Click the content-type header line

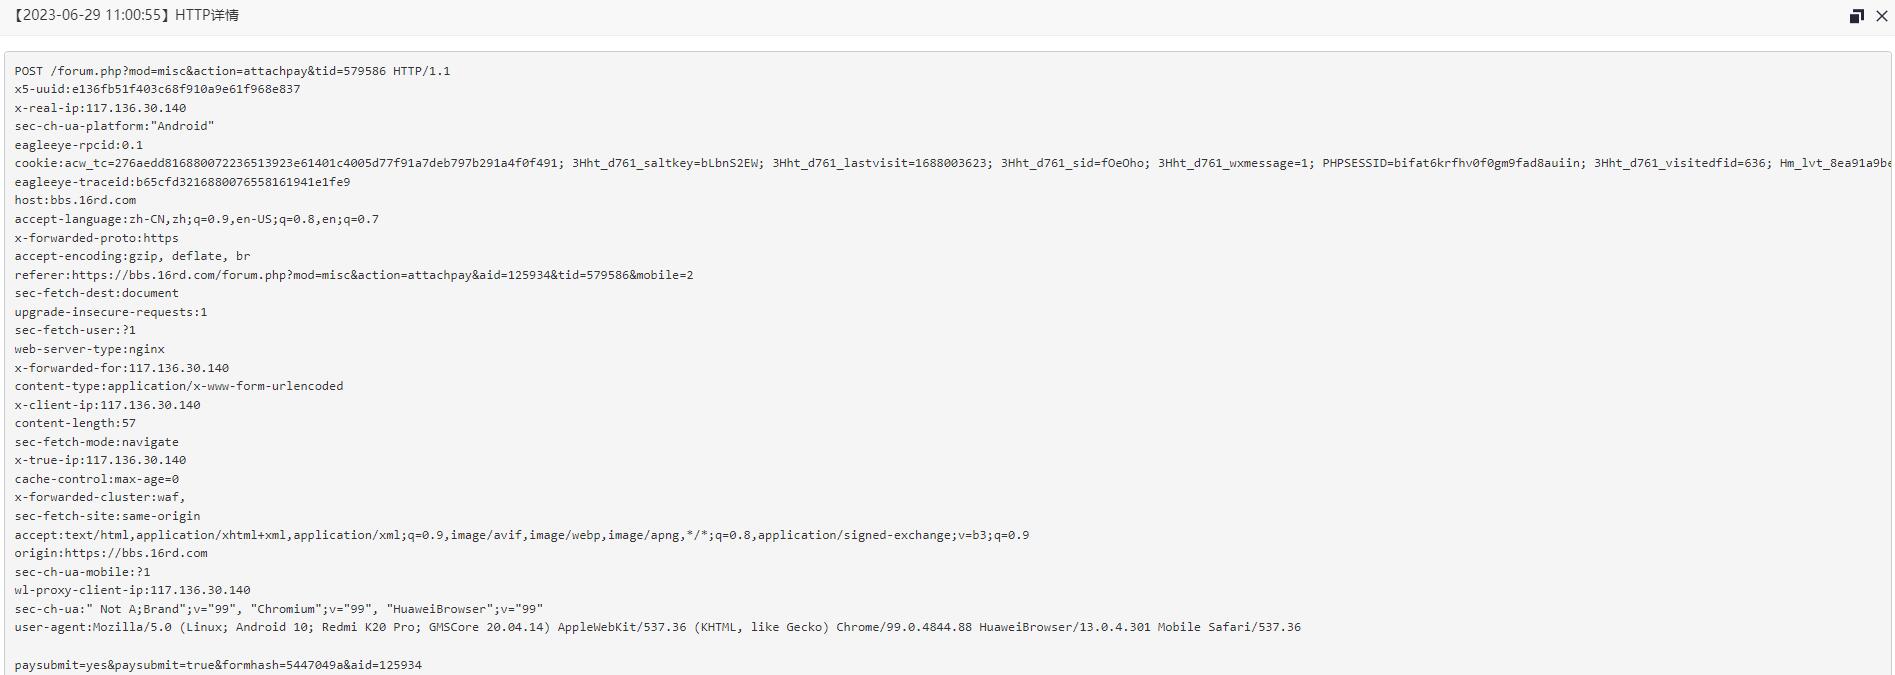coord(179,386)
